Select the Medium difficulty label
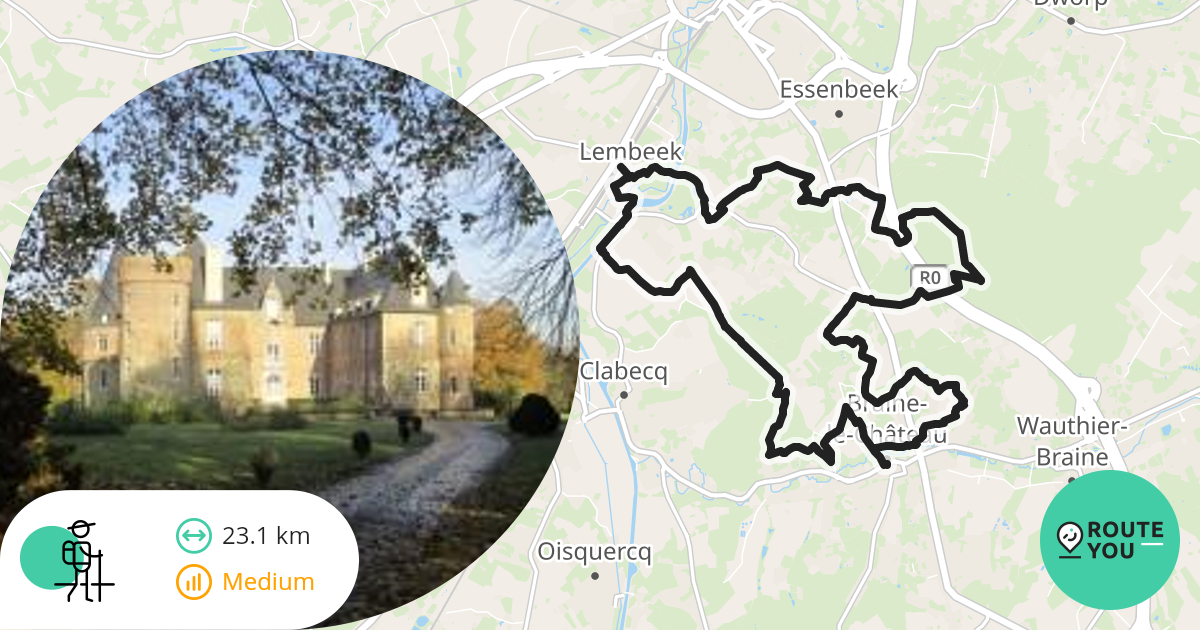 pyautogui.click(x=268, y=582)
